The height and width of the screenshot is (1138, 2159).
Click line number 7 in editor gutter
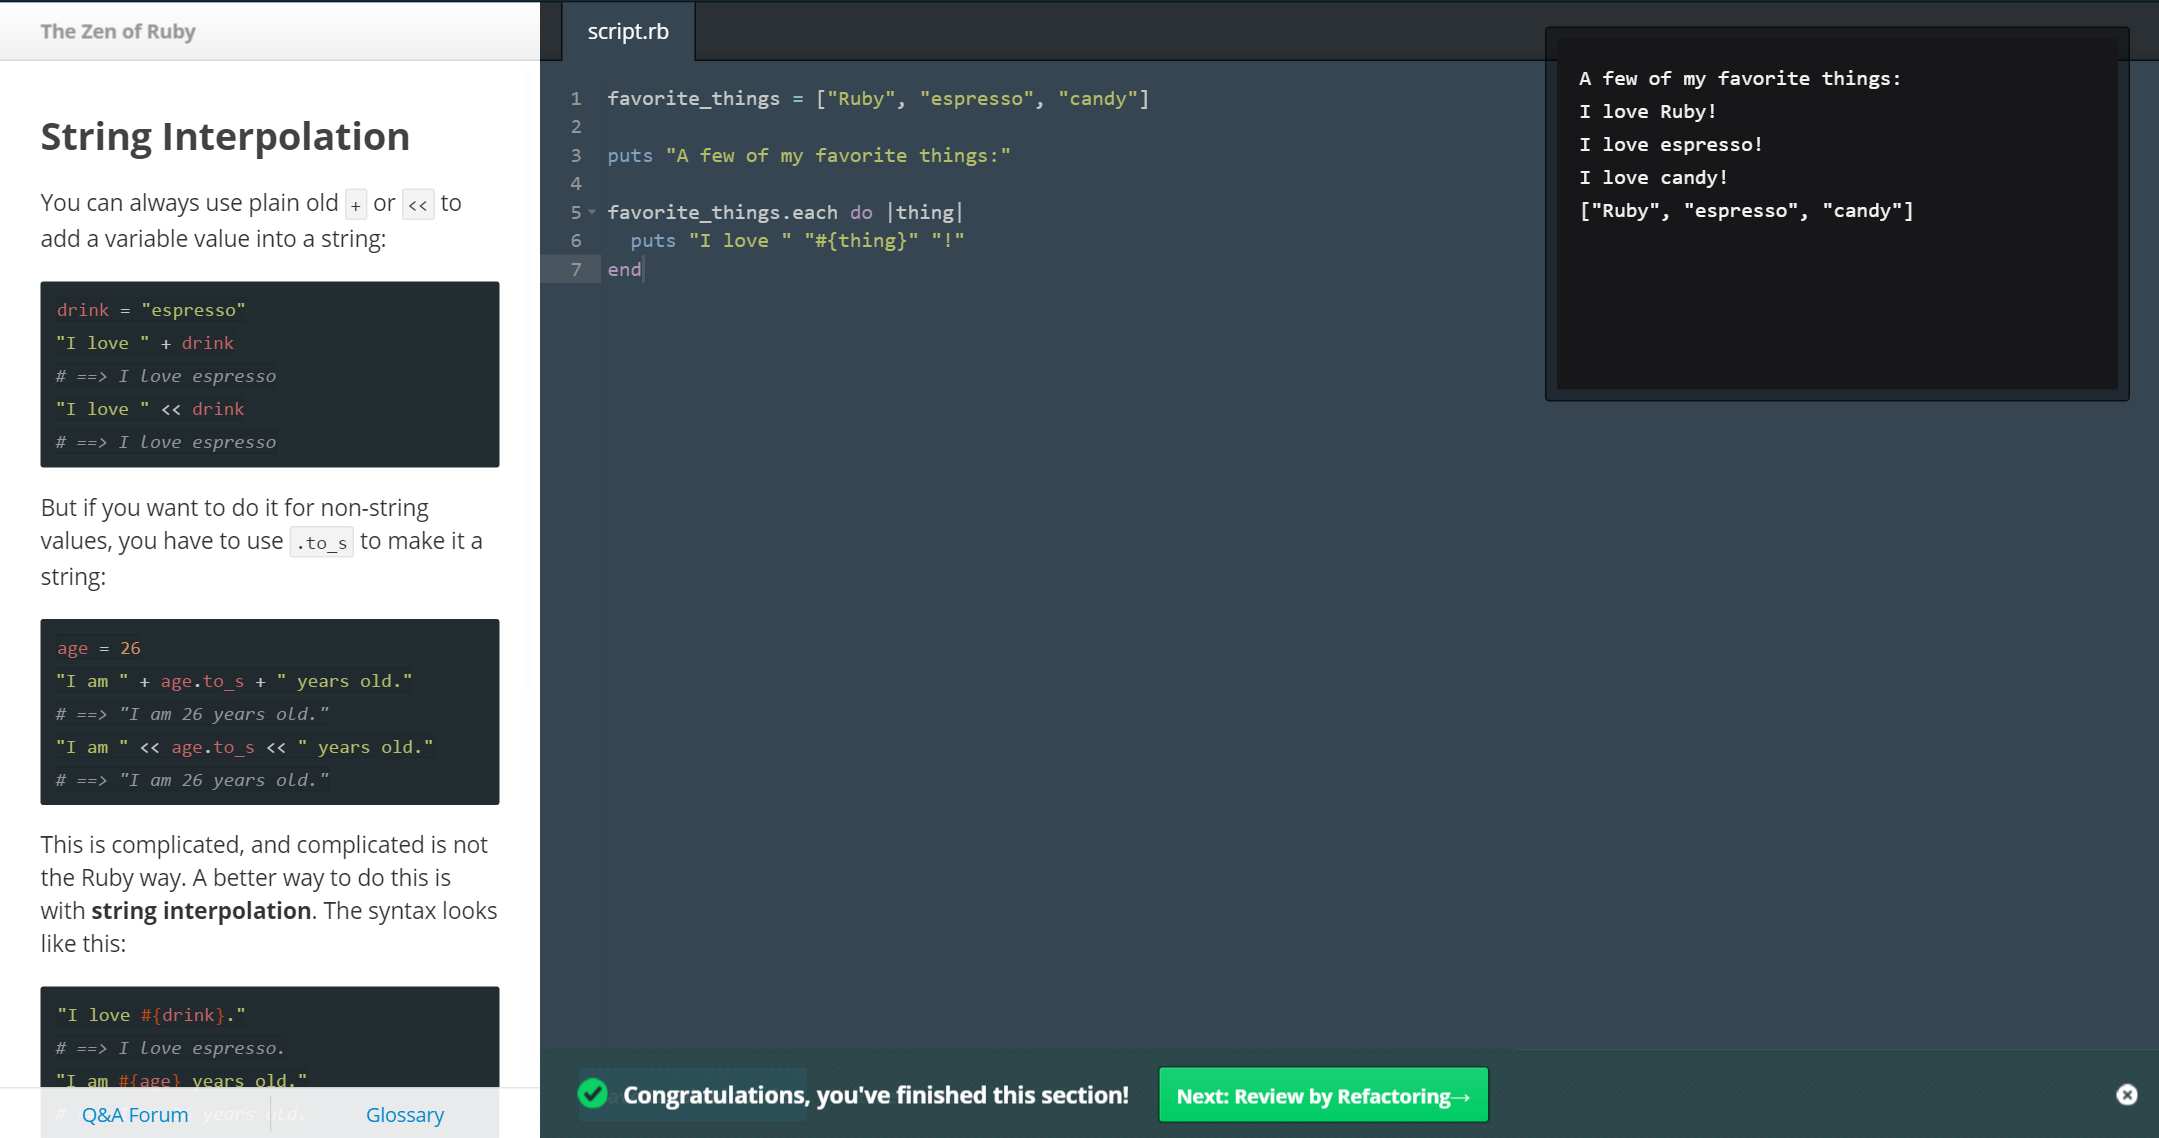[x=576, y=269]
